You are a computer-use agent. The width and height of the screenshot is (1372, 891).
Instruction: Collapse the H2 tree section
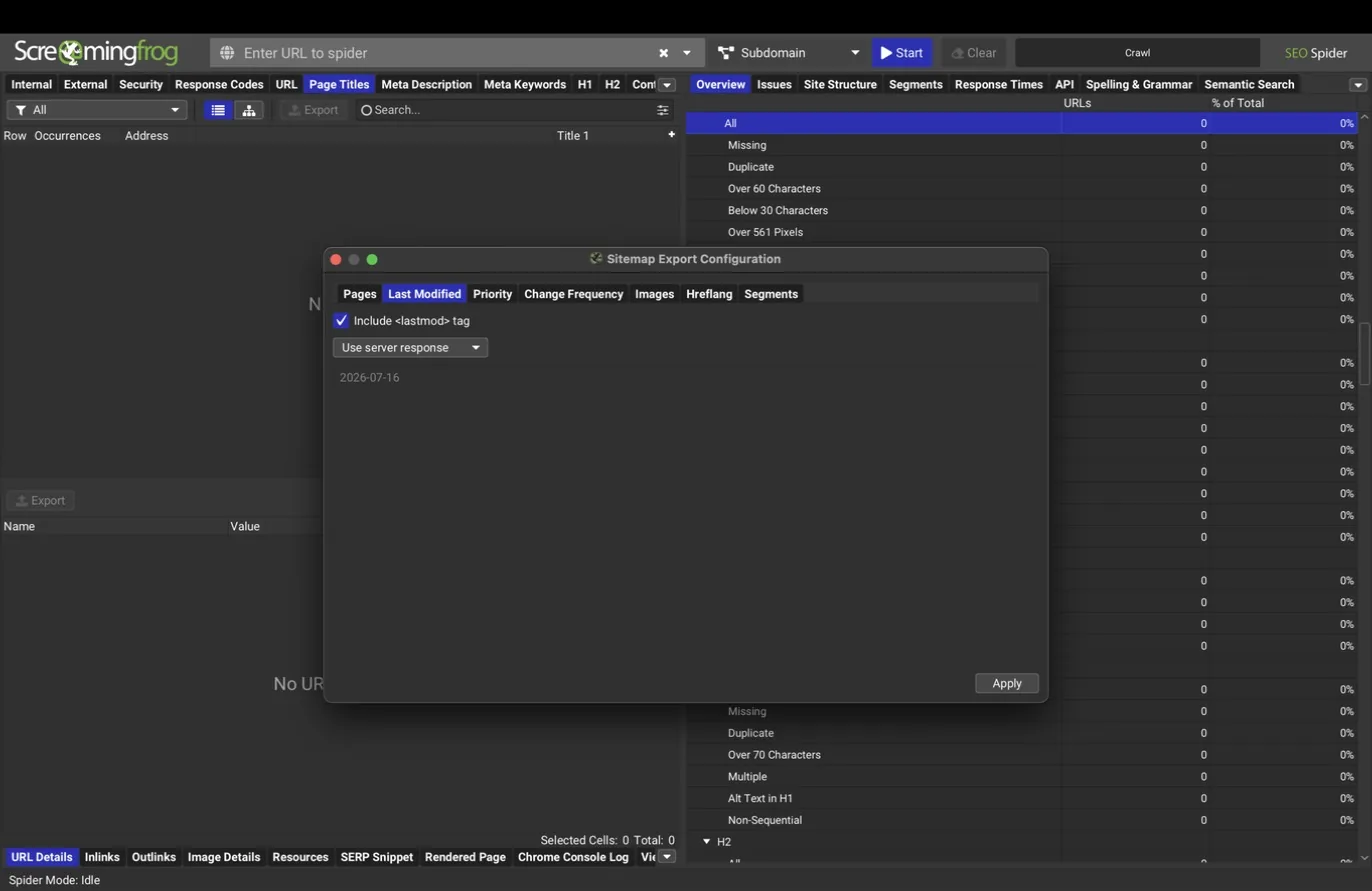[706, 842]
